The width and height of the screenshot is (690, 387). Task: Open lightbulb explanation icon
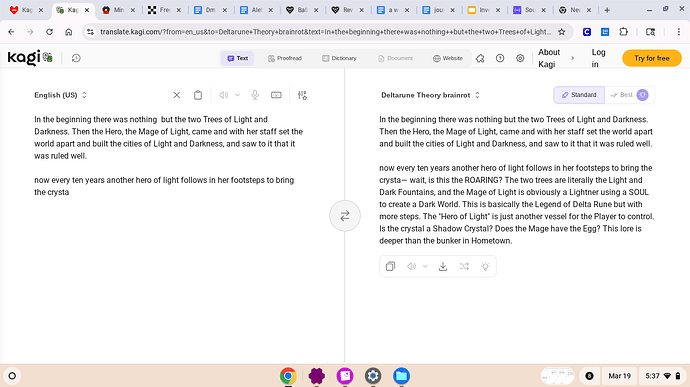(x=485, y=266)
